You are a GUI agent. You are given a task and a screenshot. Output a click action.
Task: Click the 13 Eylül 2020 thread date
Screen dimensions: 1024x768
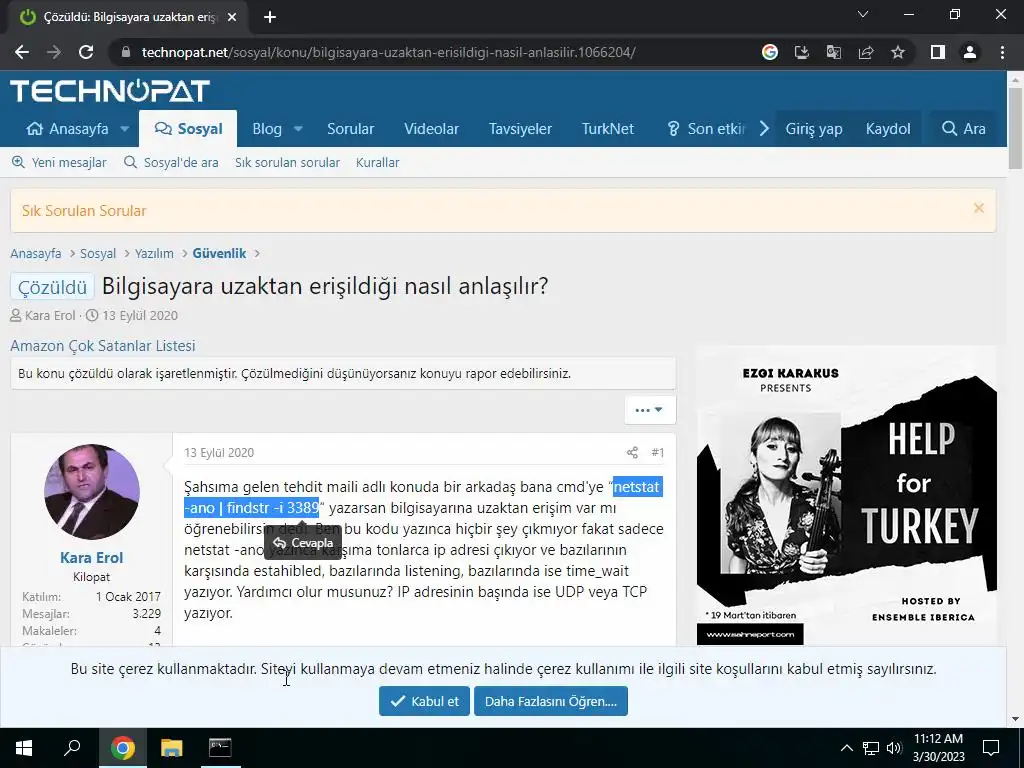140,315
